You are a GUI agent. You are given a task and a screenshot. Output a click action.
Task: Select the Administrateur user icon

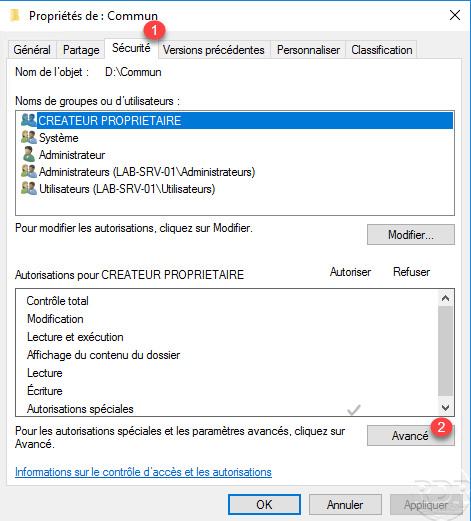point(29,154)
